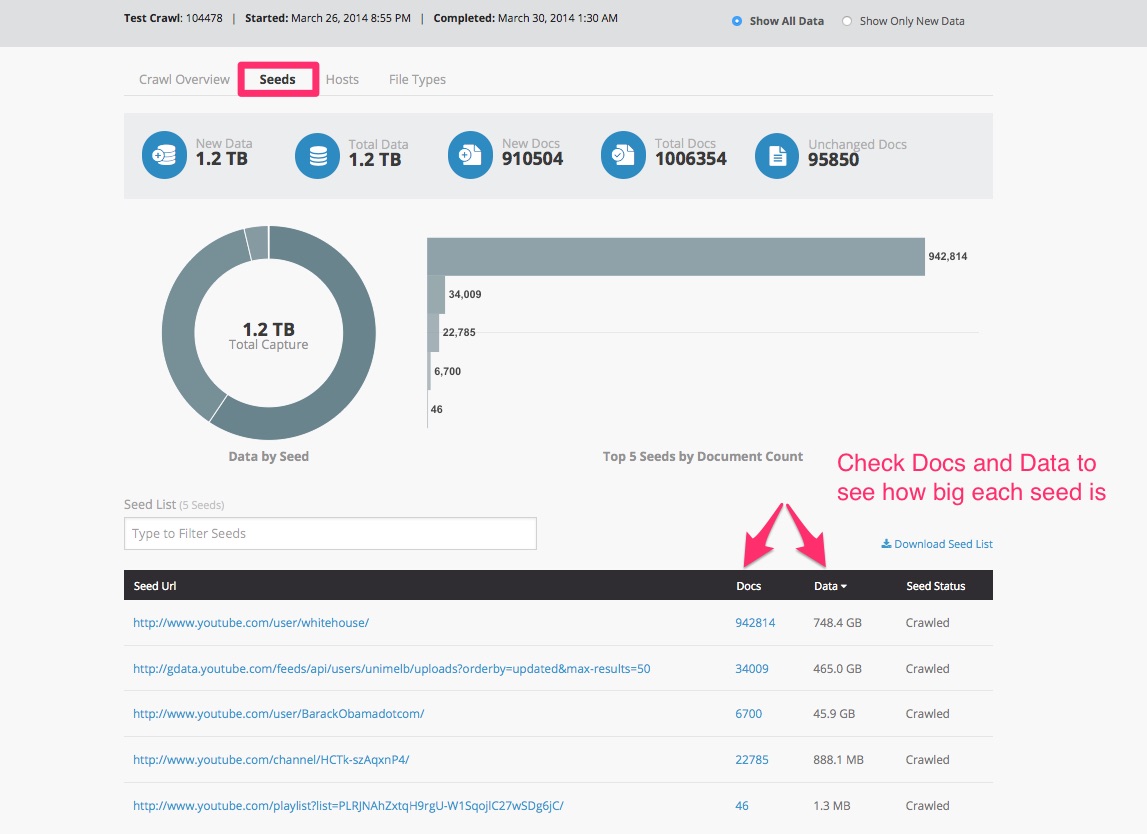
Task: Click the Total Docs icon
Action: pos(624,156)
